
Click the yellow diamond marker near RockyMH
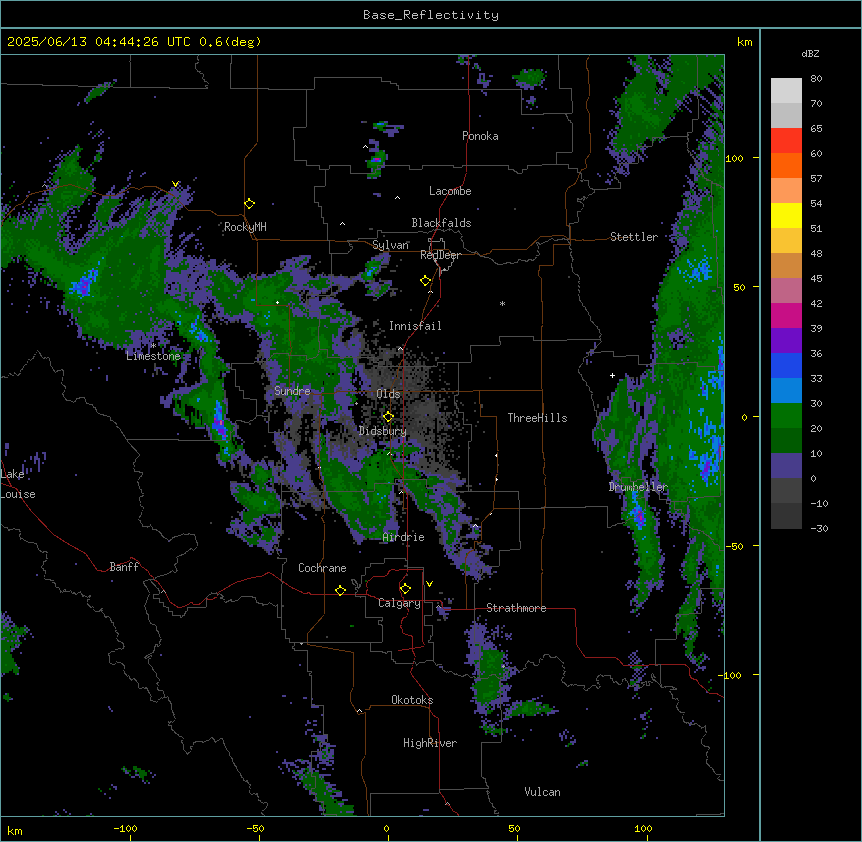coord(250,204)
